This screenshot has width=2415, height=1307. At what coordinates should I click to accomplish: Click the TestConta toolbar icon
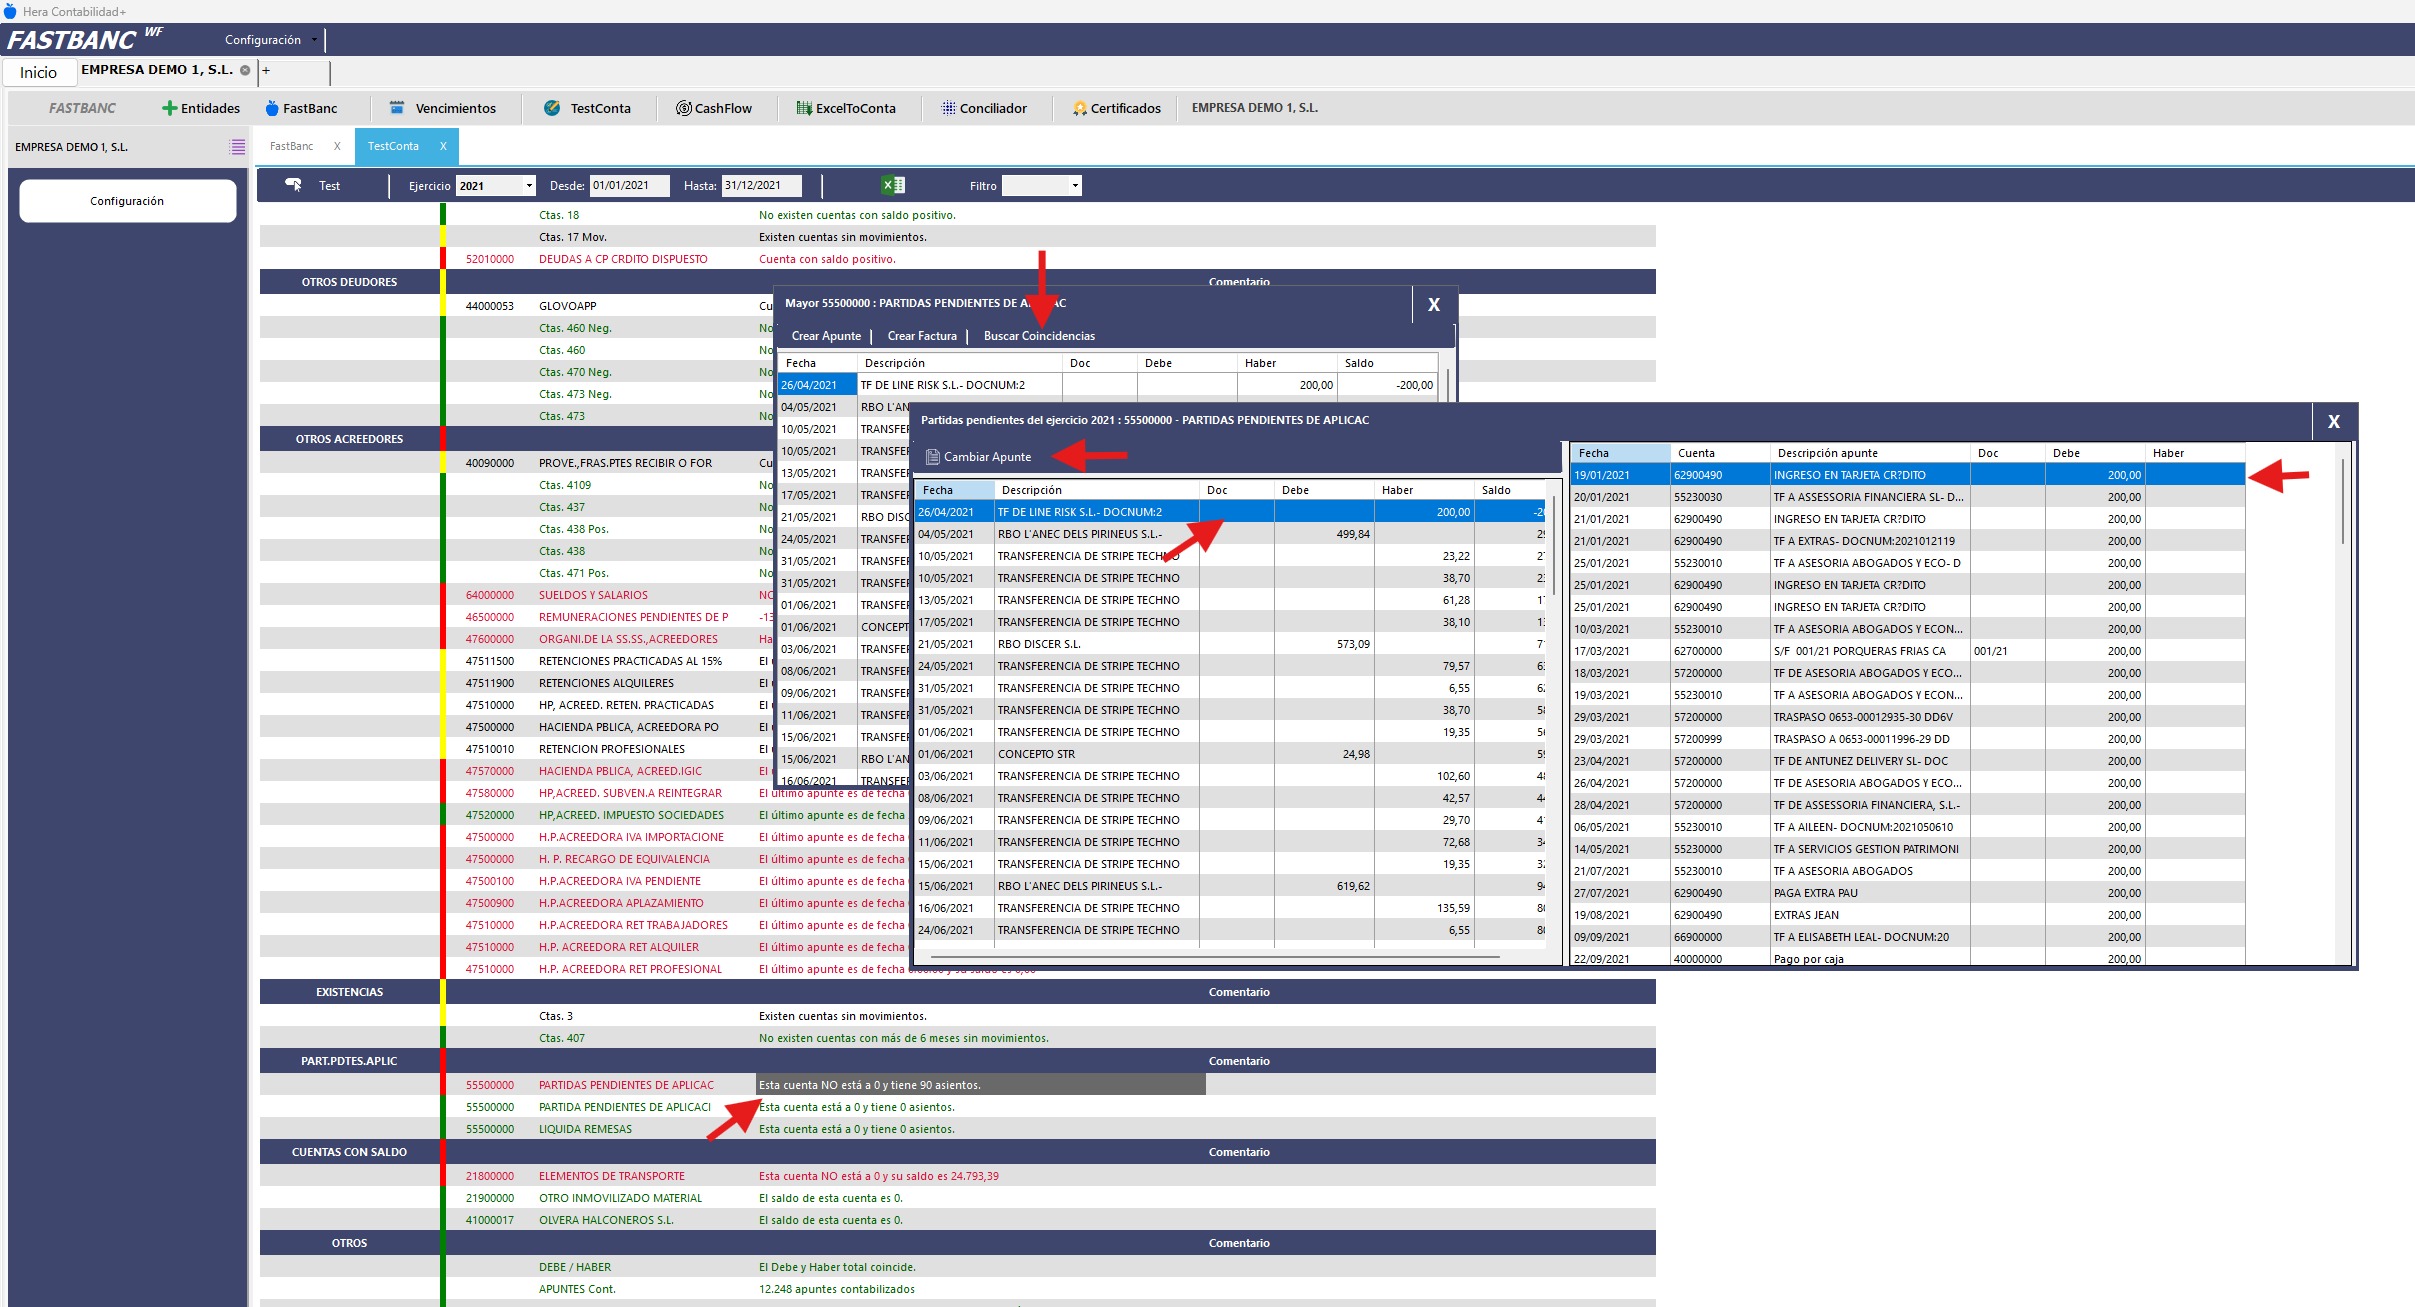tap(552, 108)
